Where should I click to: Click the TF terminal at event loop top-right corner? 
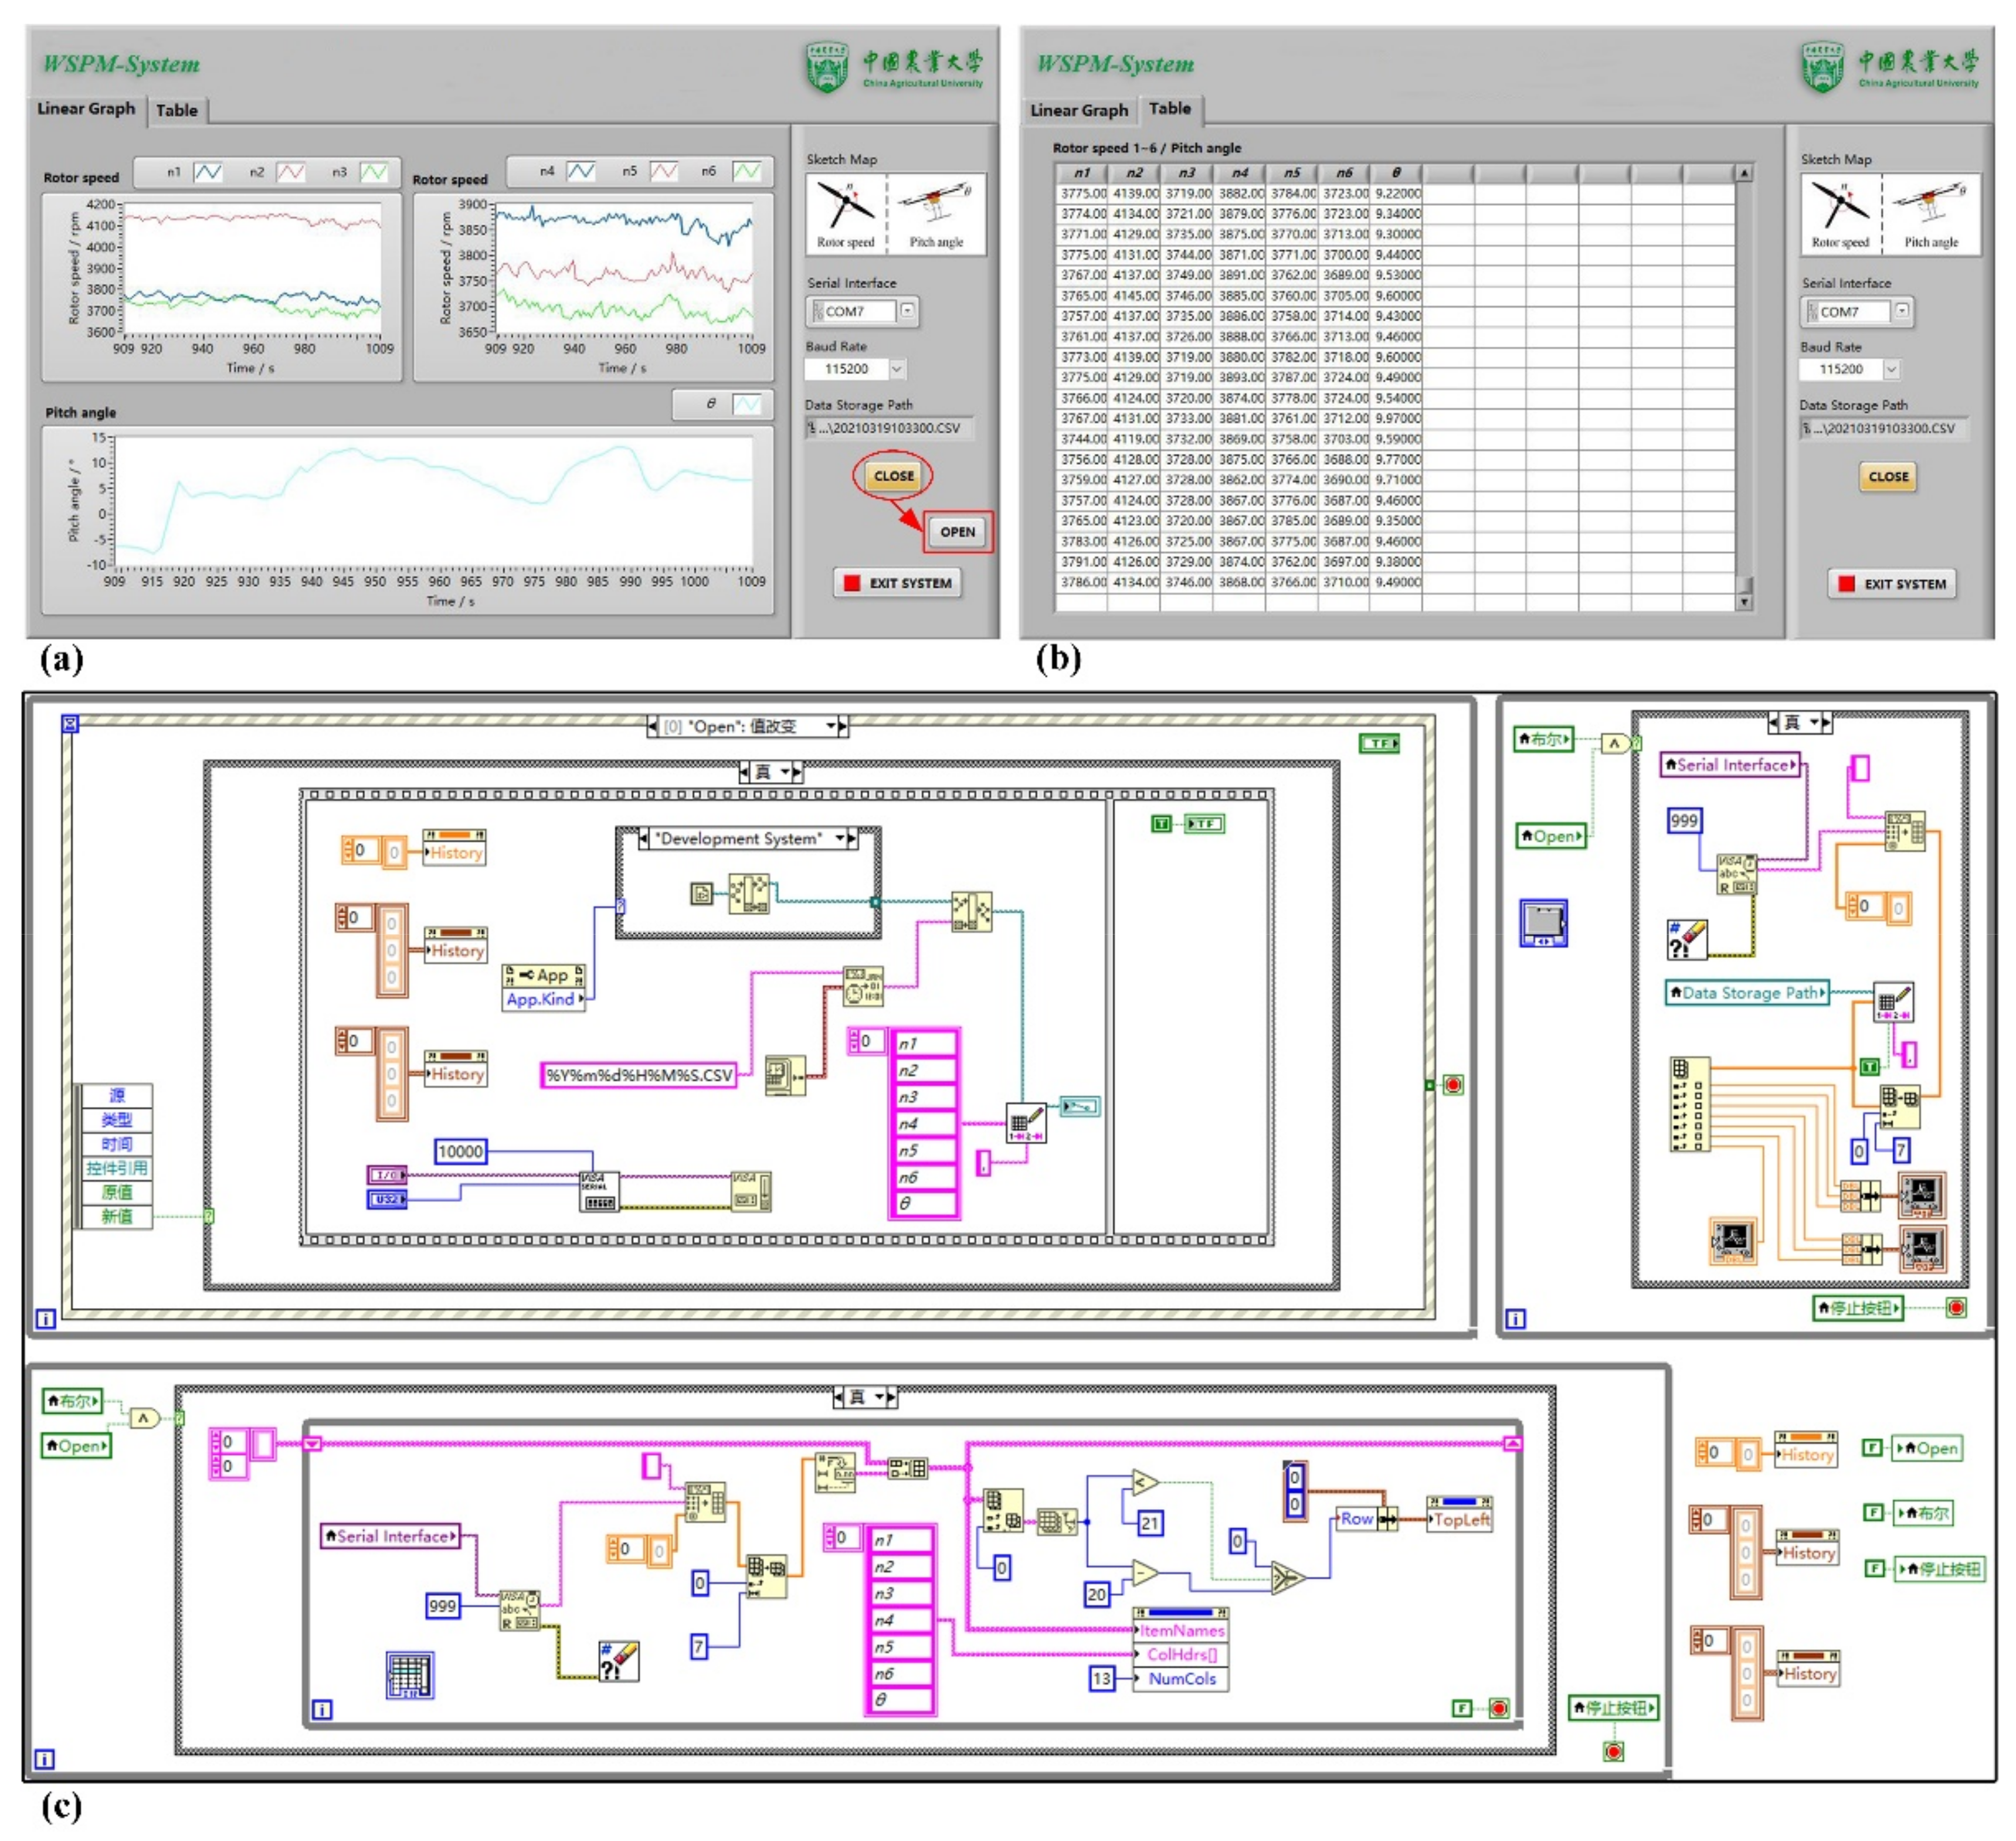coord(1379,744)
